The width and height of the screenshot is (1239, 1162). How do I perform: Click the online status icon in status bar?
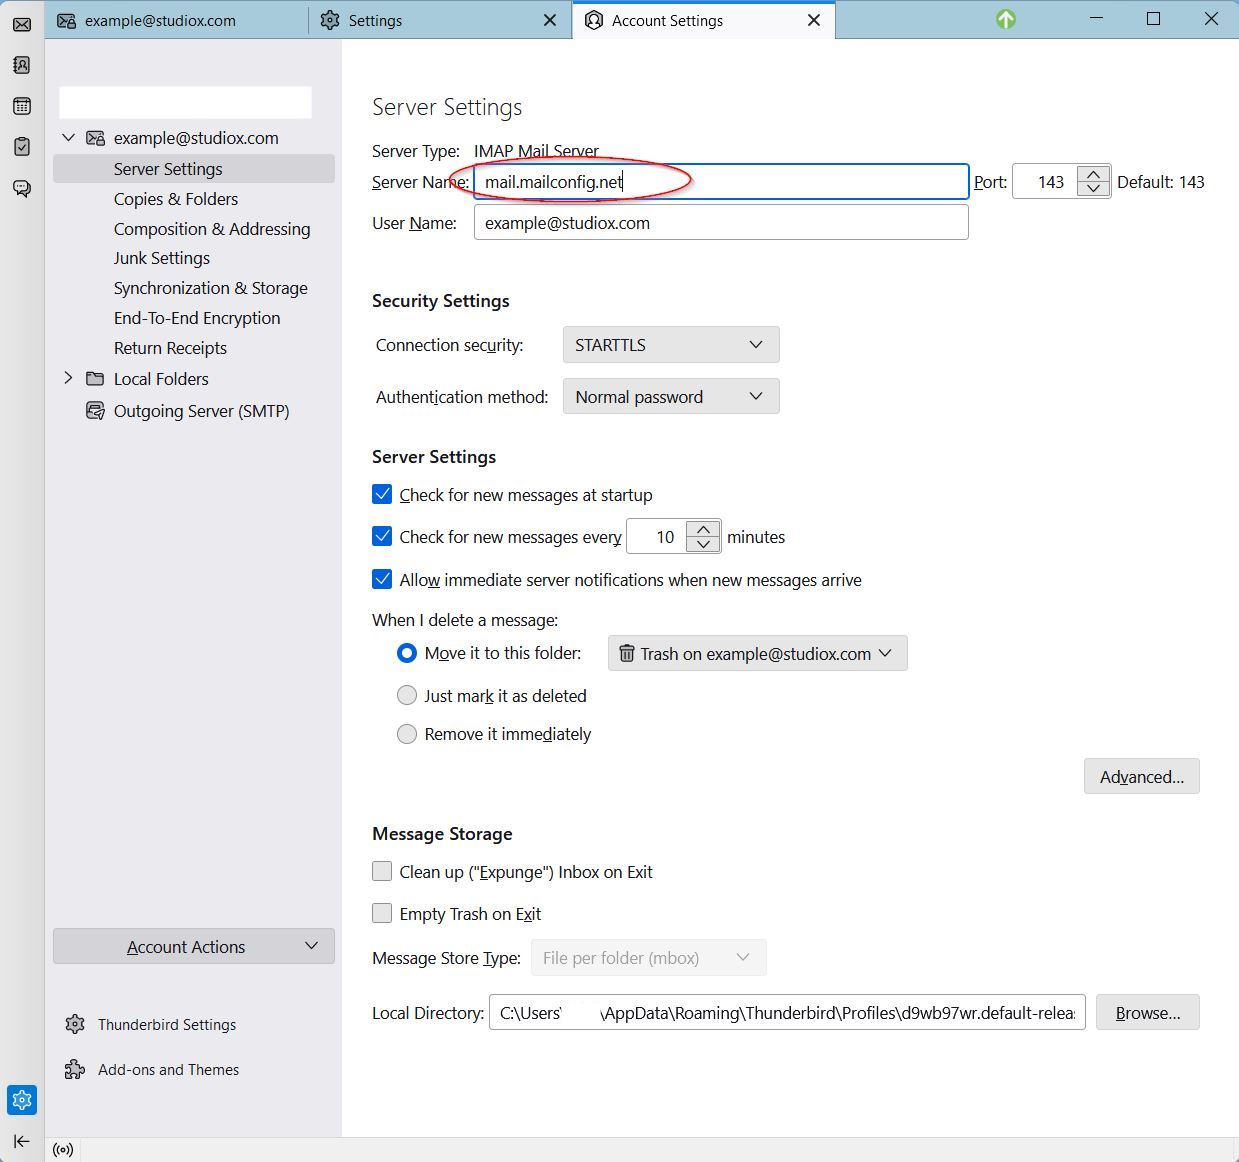[x=63, y=1150]
